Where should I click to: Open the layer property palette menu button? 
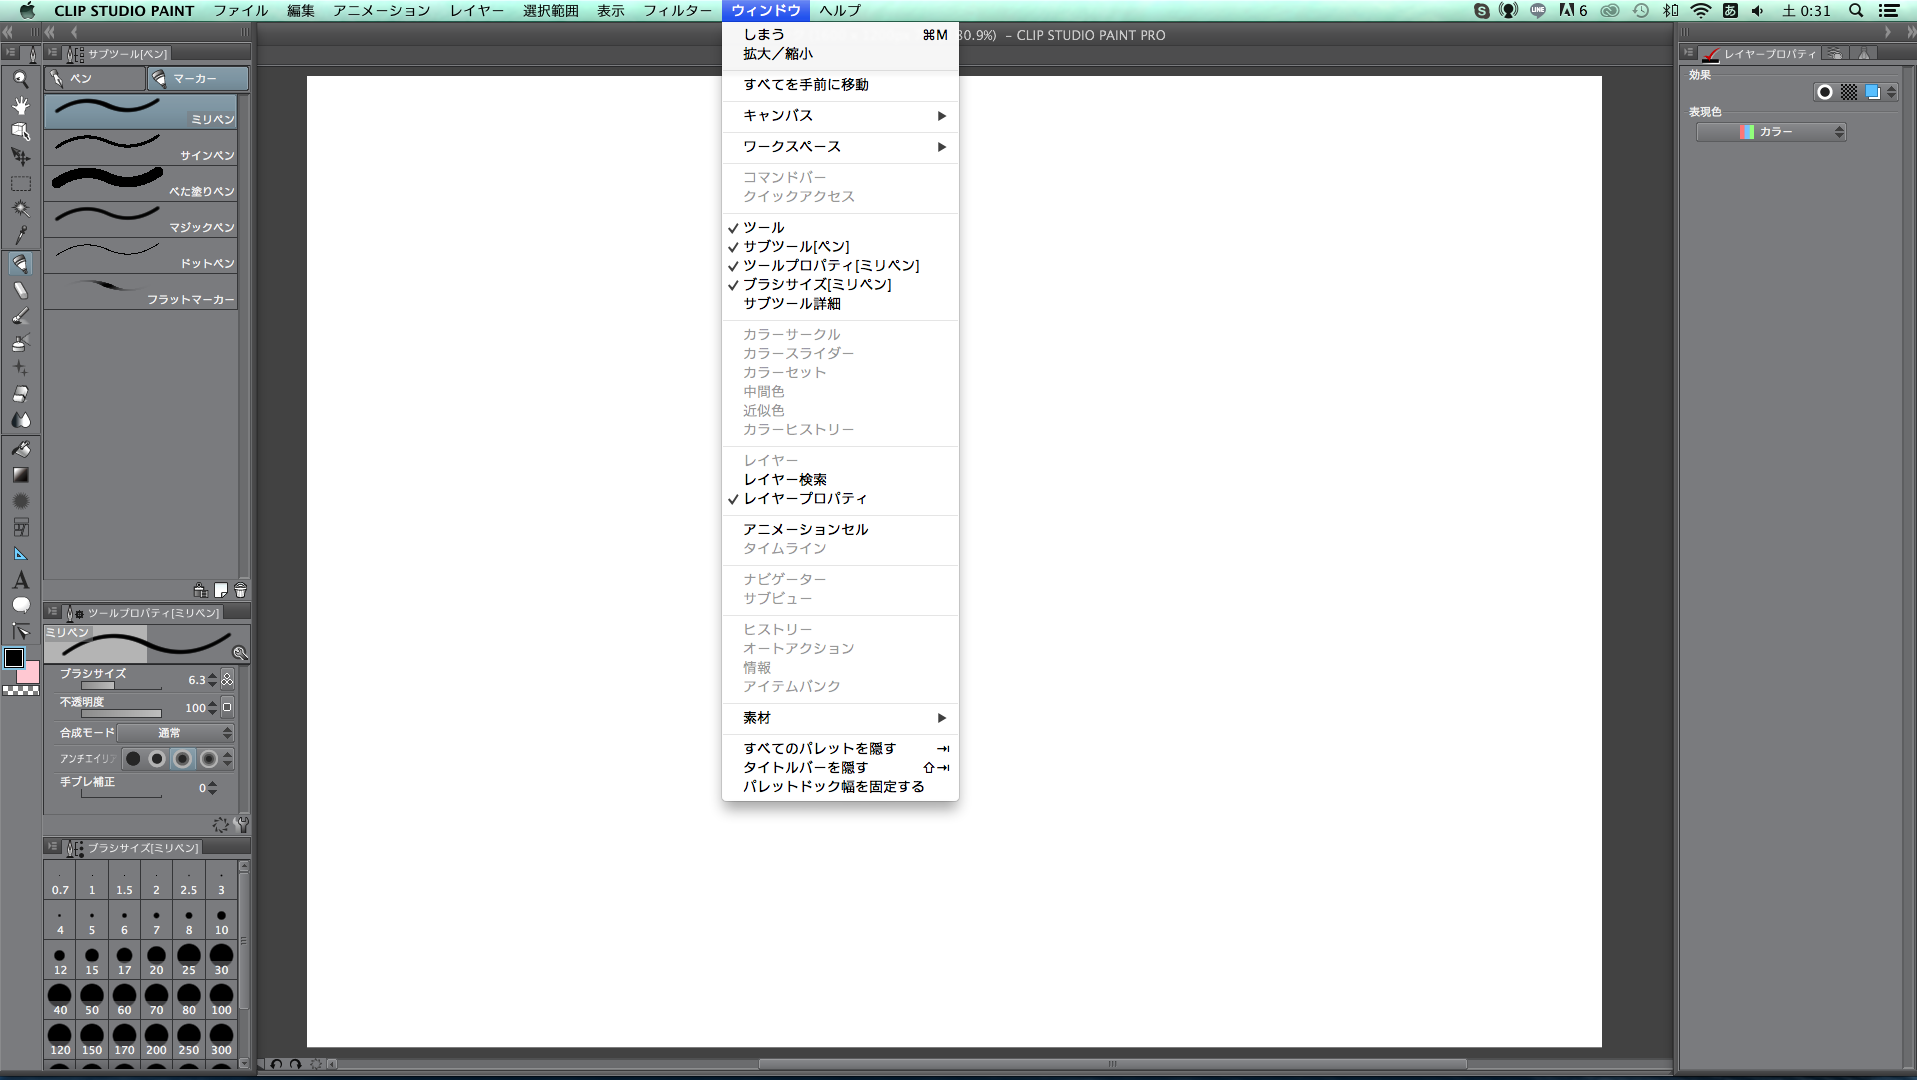1688,53
